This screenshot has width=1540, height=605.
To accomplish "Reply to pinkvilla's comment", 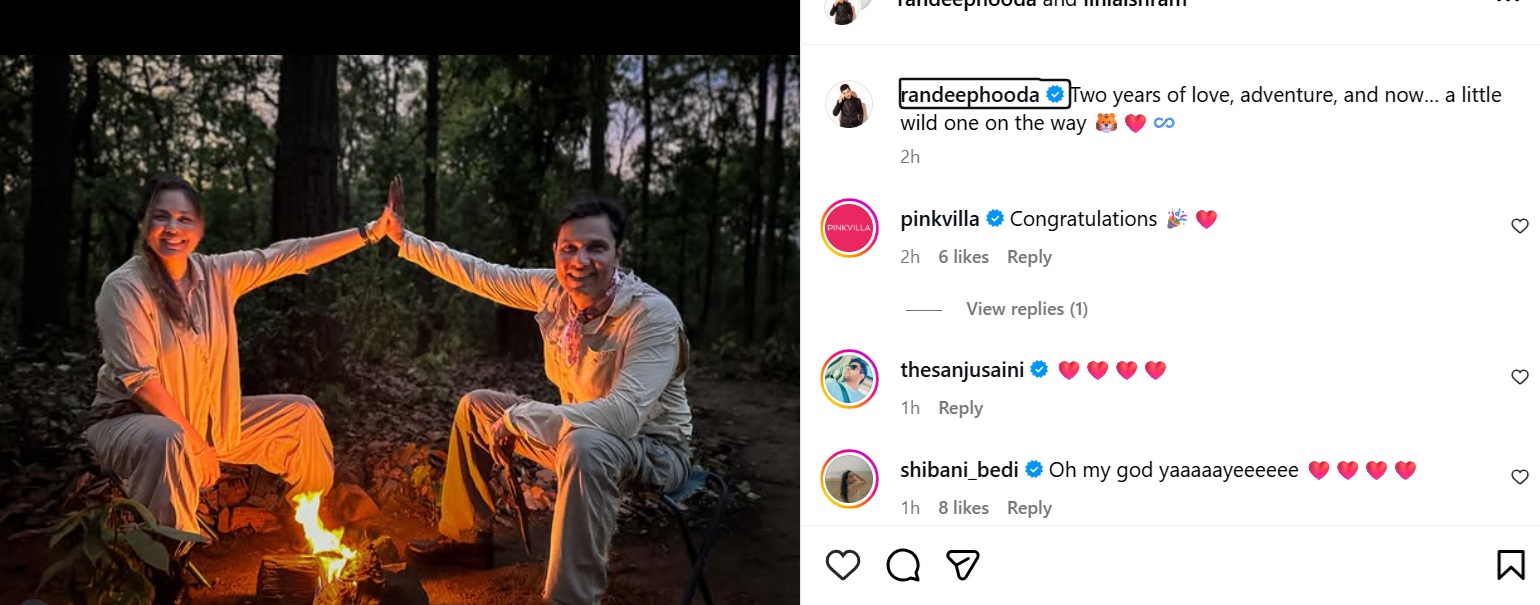I will (x=1029, y=257).
